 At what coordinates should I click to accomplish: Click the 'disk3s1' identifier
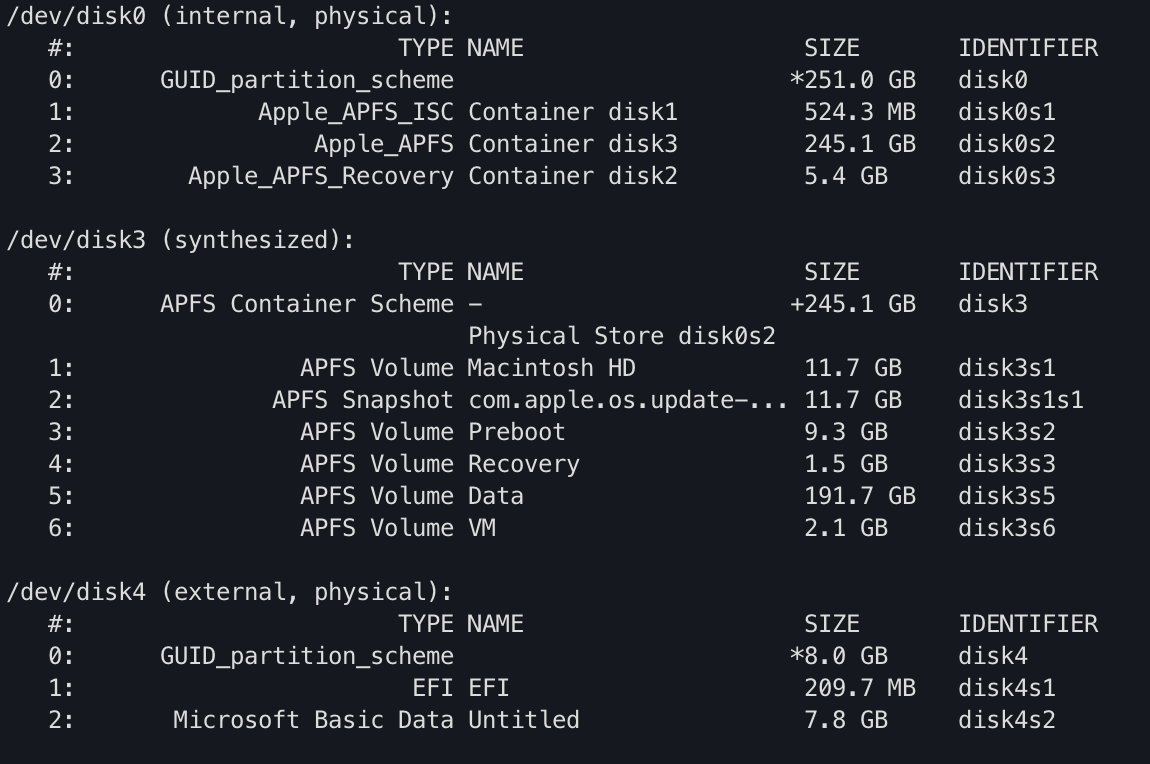[x=1006, y=368]
